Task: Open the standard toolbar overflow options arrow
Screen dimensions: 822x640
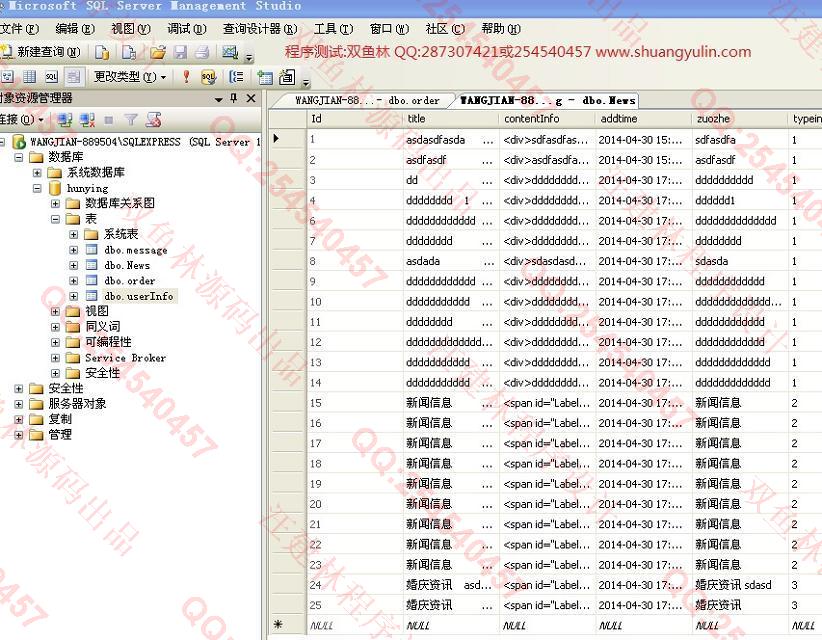Action: point(250,57)
